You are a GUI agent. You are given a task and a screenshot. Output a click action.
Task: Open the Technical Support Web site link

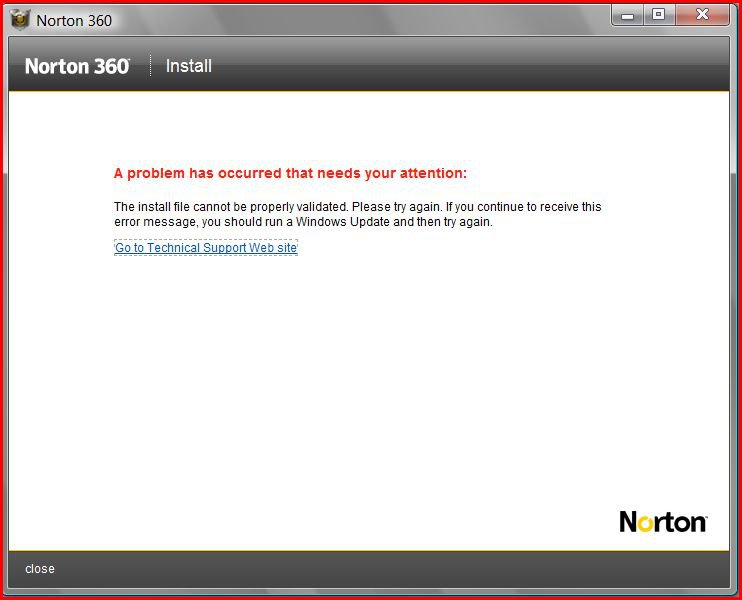click(206, 247)
